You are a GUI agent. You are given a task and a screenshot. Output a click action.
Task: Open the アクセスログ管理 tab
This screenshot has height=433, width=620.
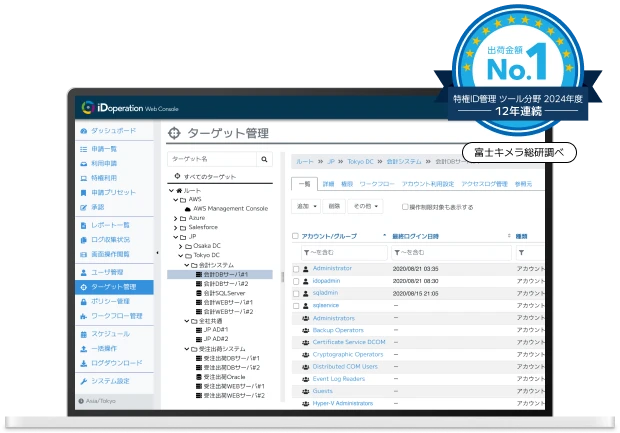tap(484, 184)
